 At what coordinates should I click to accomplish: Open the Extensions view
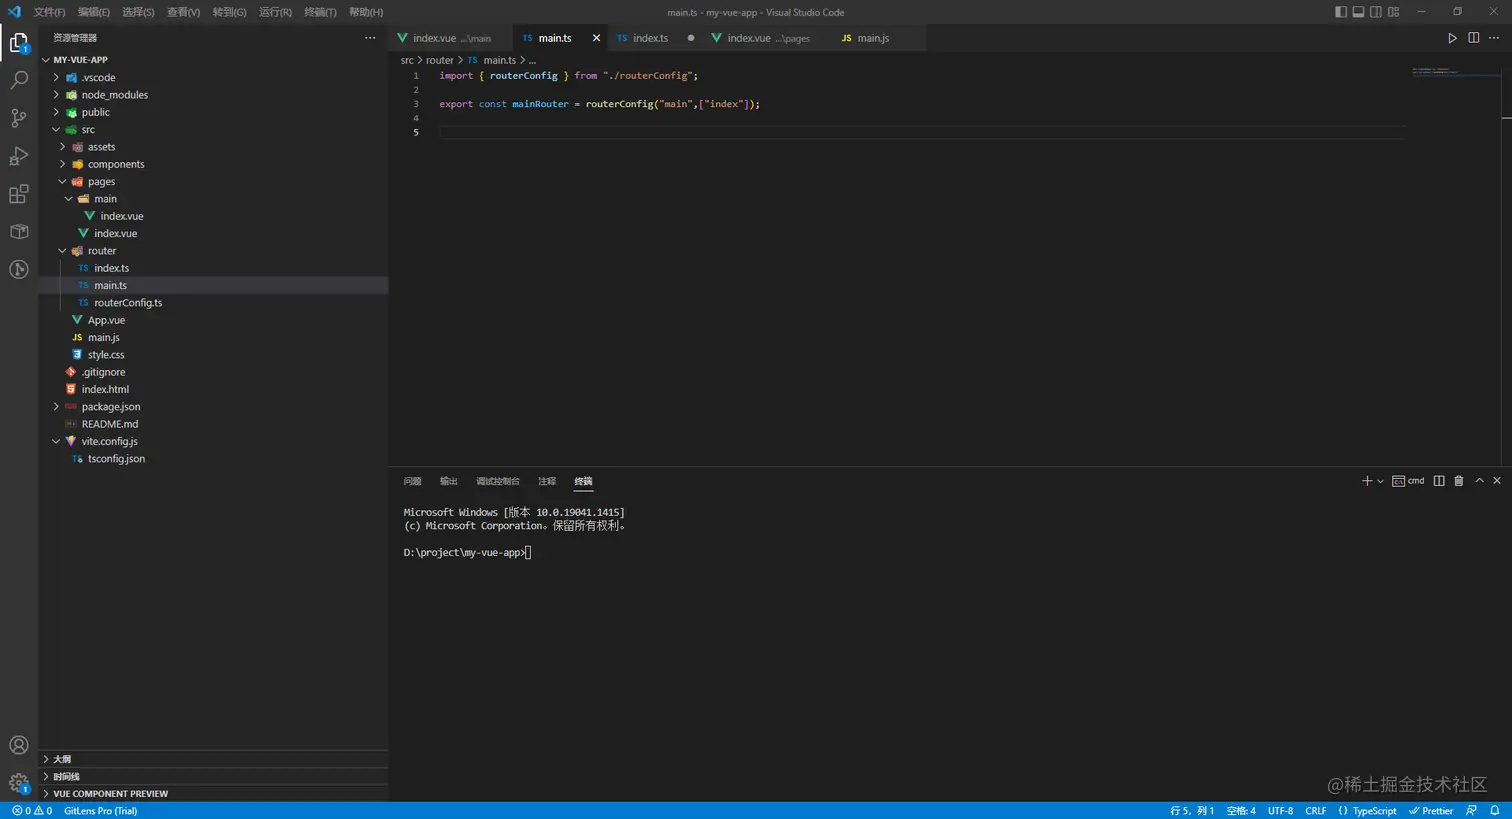coord(19,194)
